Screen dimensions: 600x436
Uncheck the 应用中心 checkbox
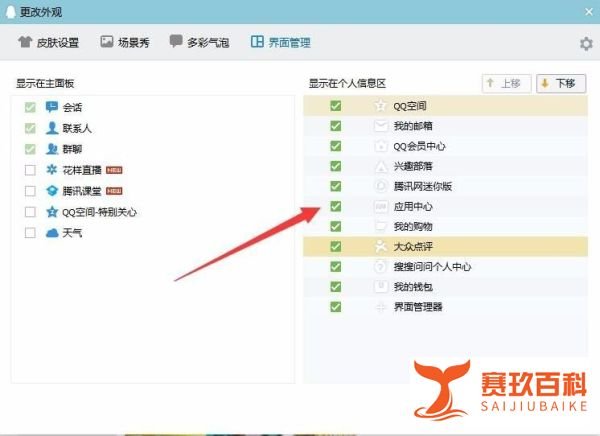(x=336, y=206)
